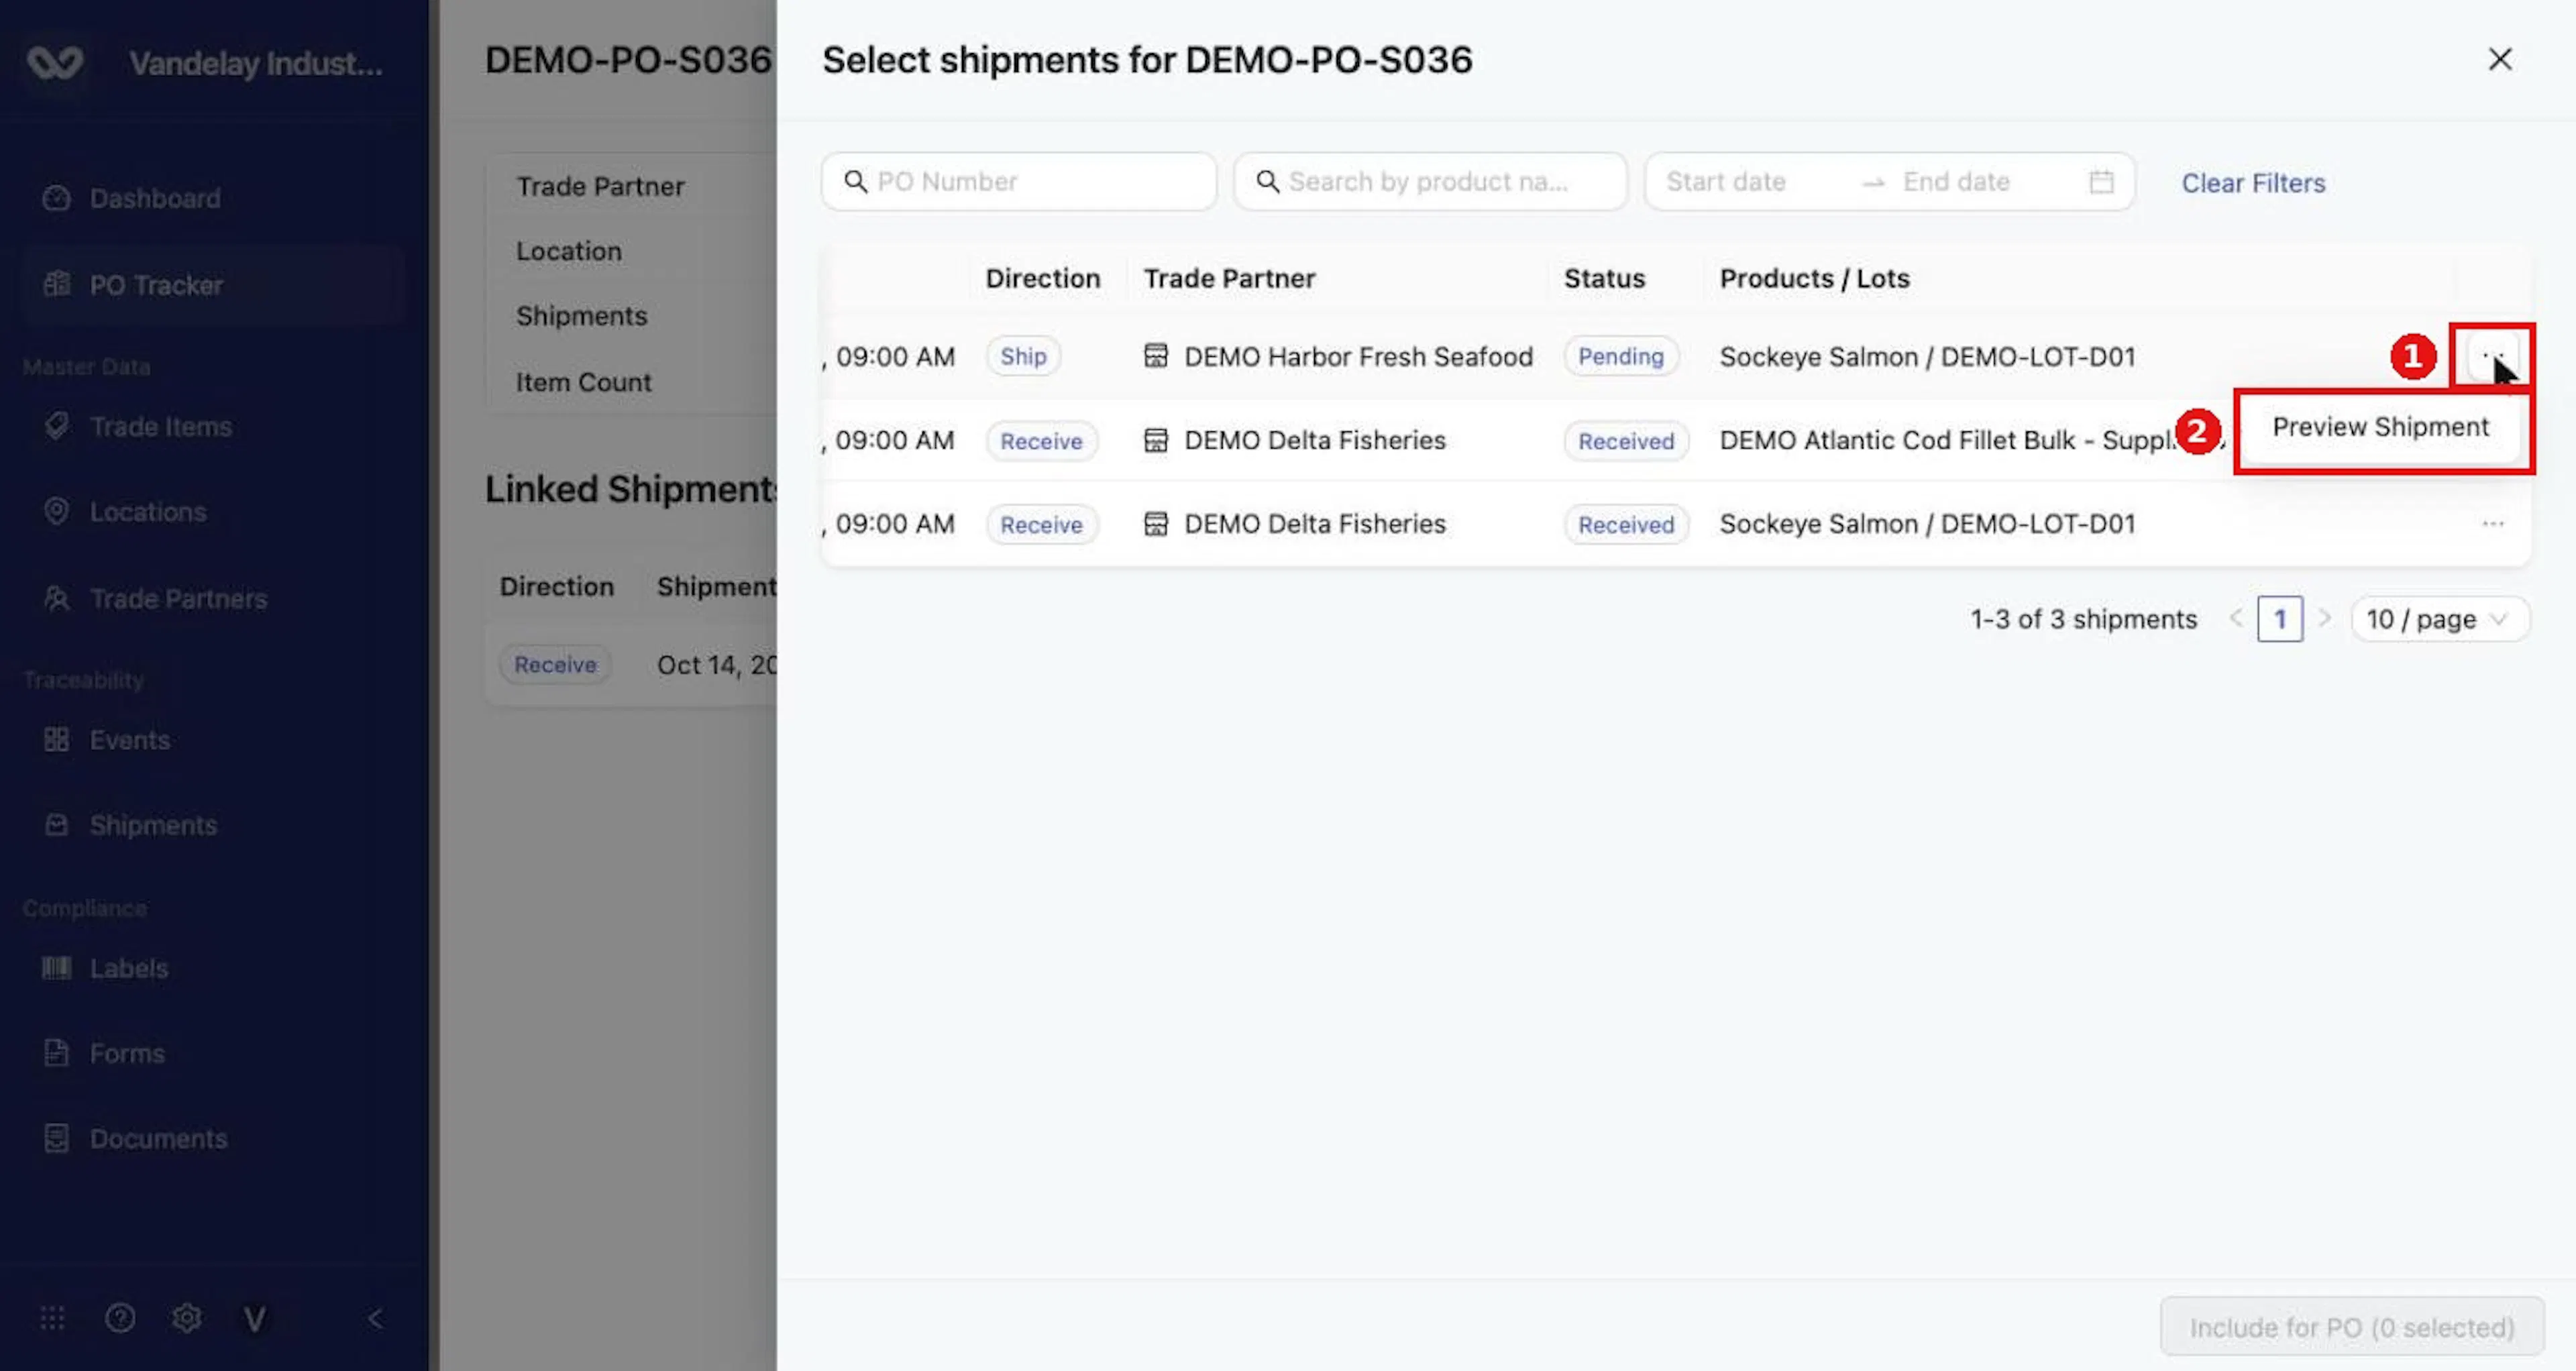Focus the PO Number search field
Image resolution: width=2576 pixels, height=1371 pixels.
point(1019,182)
